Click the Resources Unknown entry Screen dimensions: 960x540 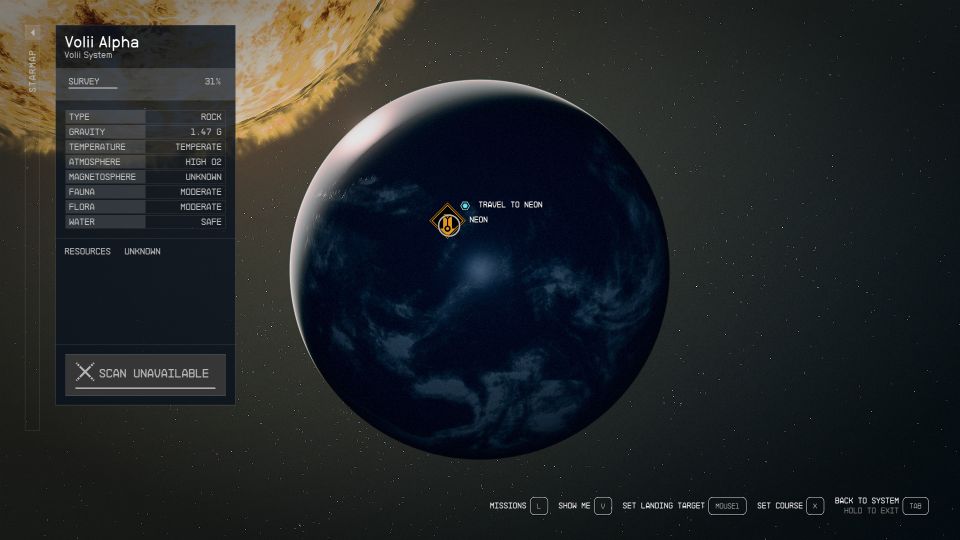click(113, 252)
